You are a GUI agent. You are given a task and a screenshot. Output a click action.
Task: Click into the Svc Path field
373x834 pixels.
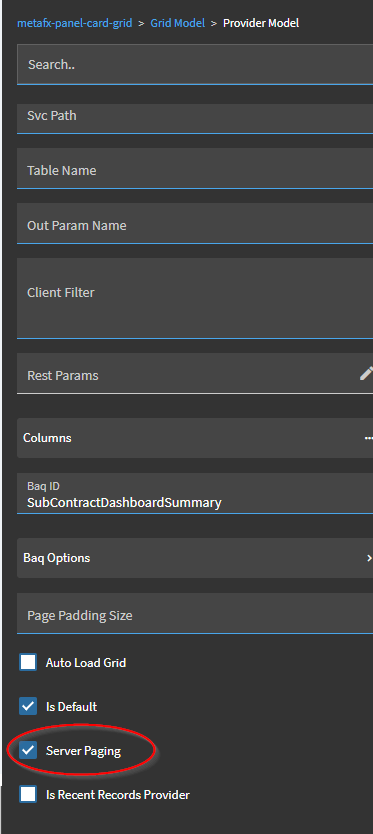click(195, 119)
